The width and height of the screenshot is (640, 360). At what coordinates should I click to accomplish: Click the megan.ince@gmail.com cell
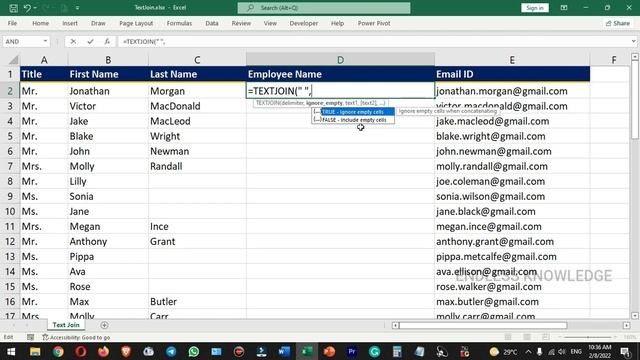pyautogui.click(x=512, y=226)
